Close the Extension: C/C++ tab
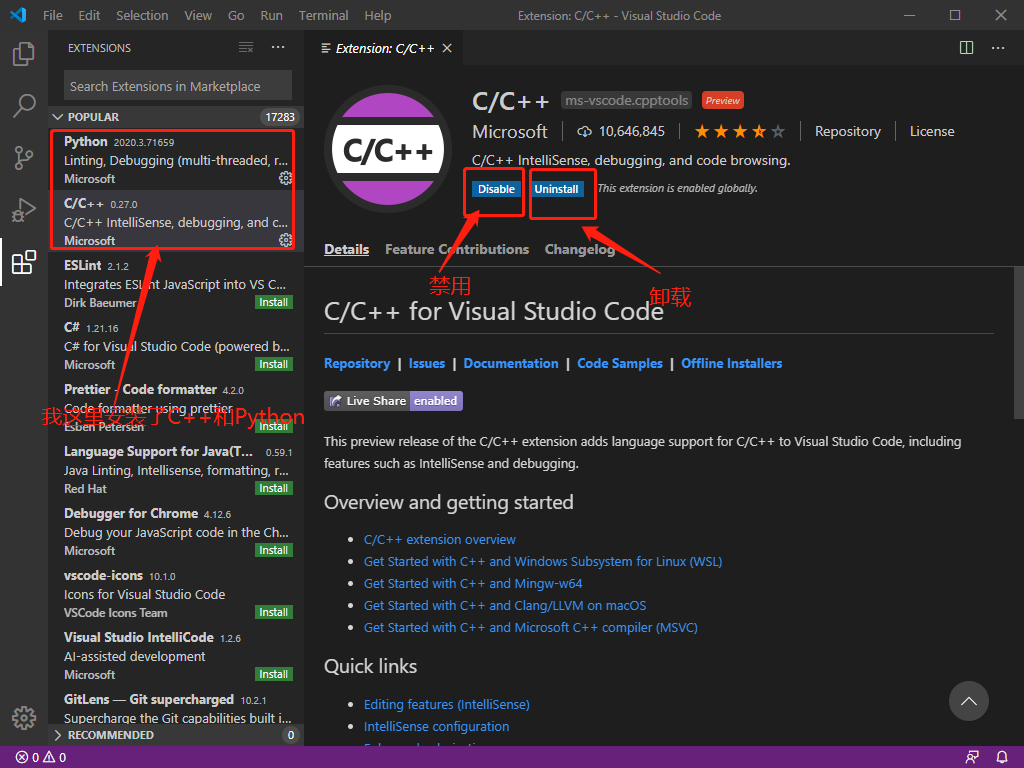 (447, 48)
